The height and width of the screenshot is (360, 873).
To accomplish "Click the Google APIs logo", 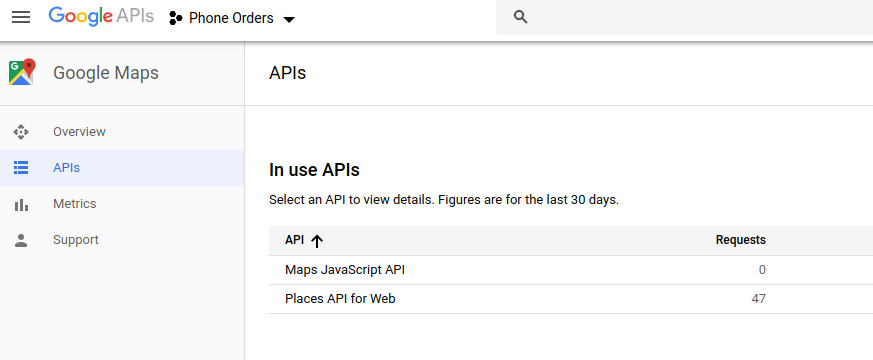I will pyautogui.click(x=101, y=17).
